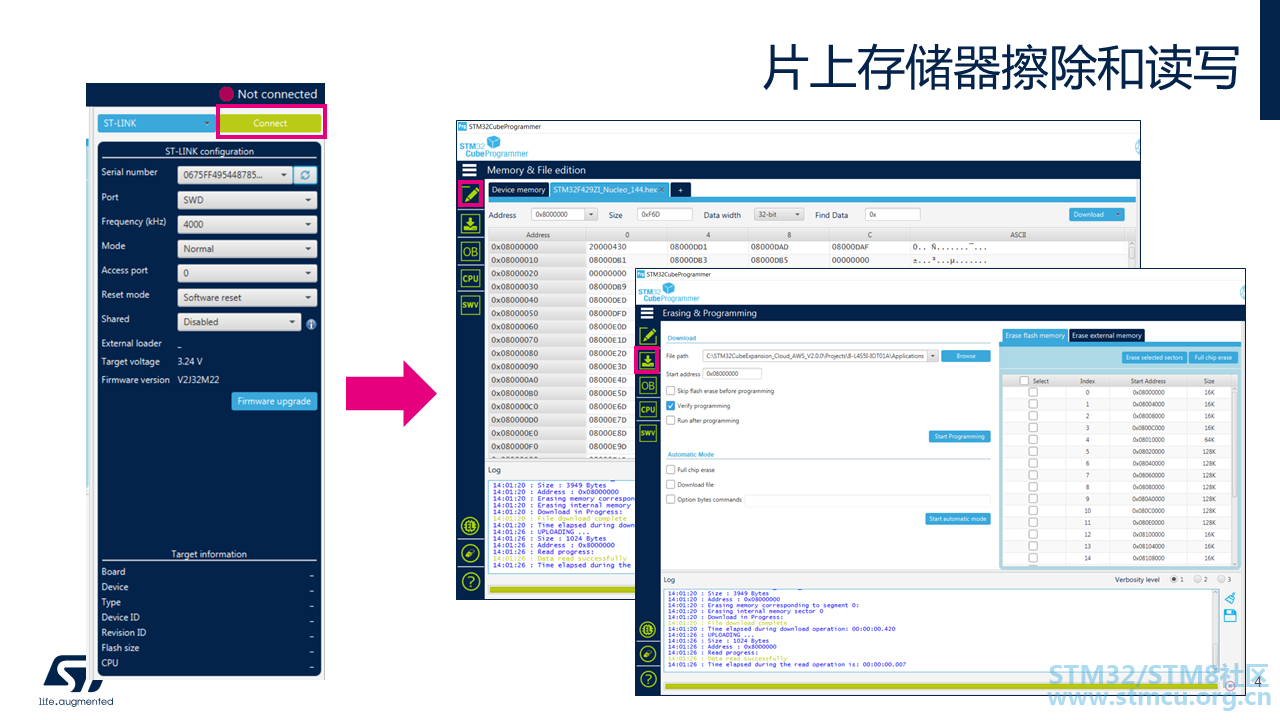Toggle the Select all sectors header checkbox
The image size is (1280, 720).
pyautogui.click(x=1024, y=381)
